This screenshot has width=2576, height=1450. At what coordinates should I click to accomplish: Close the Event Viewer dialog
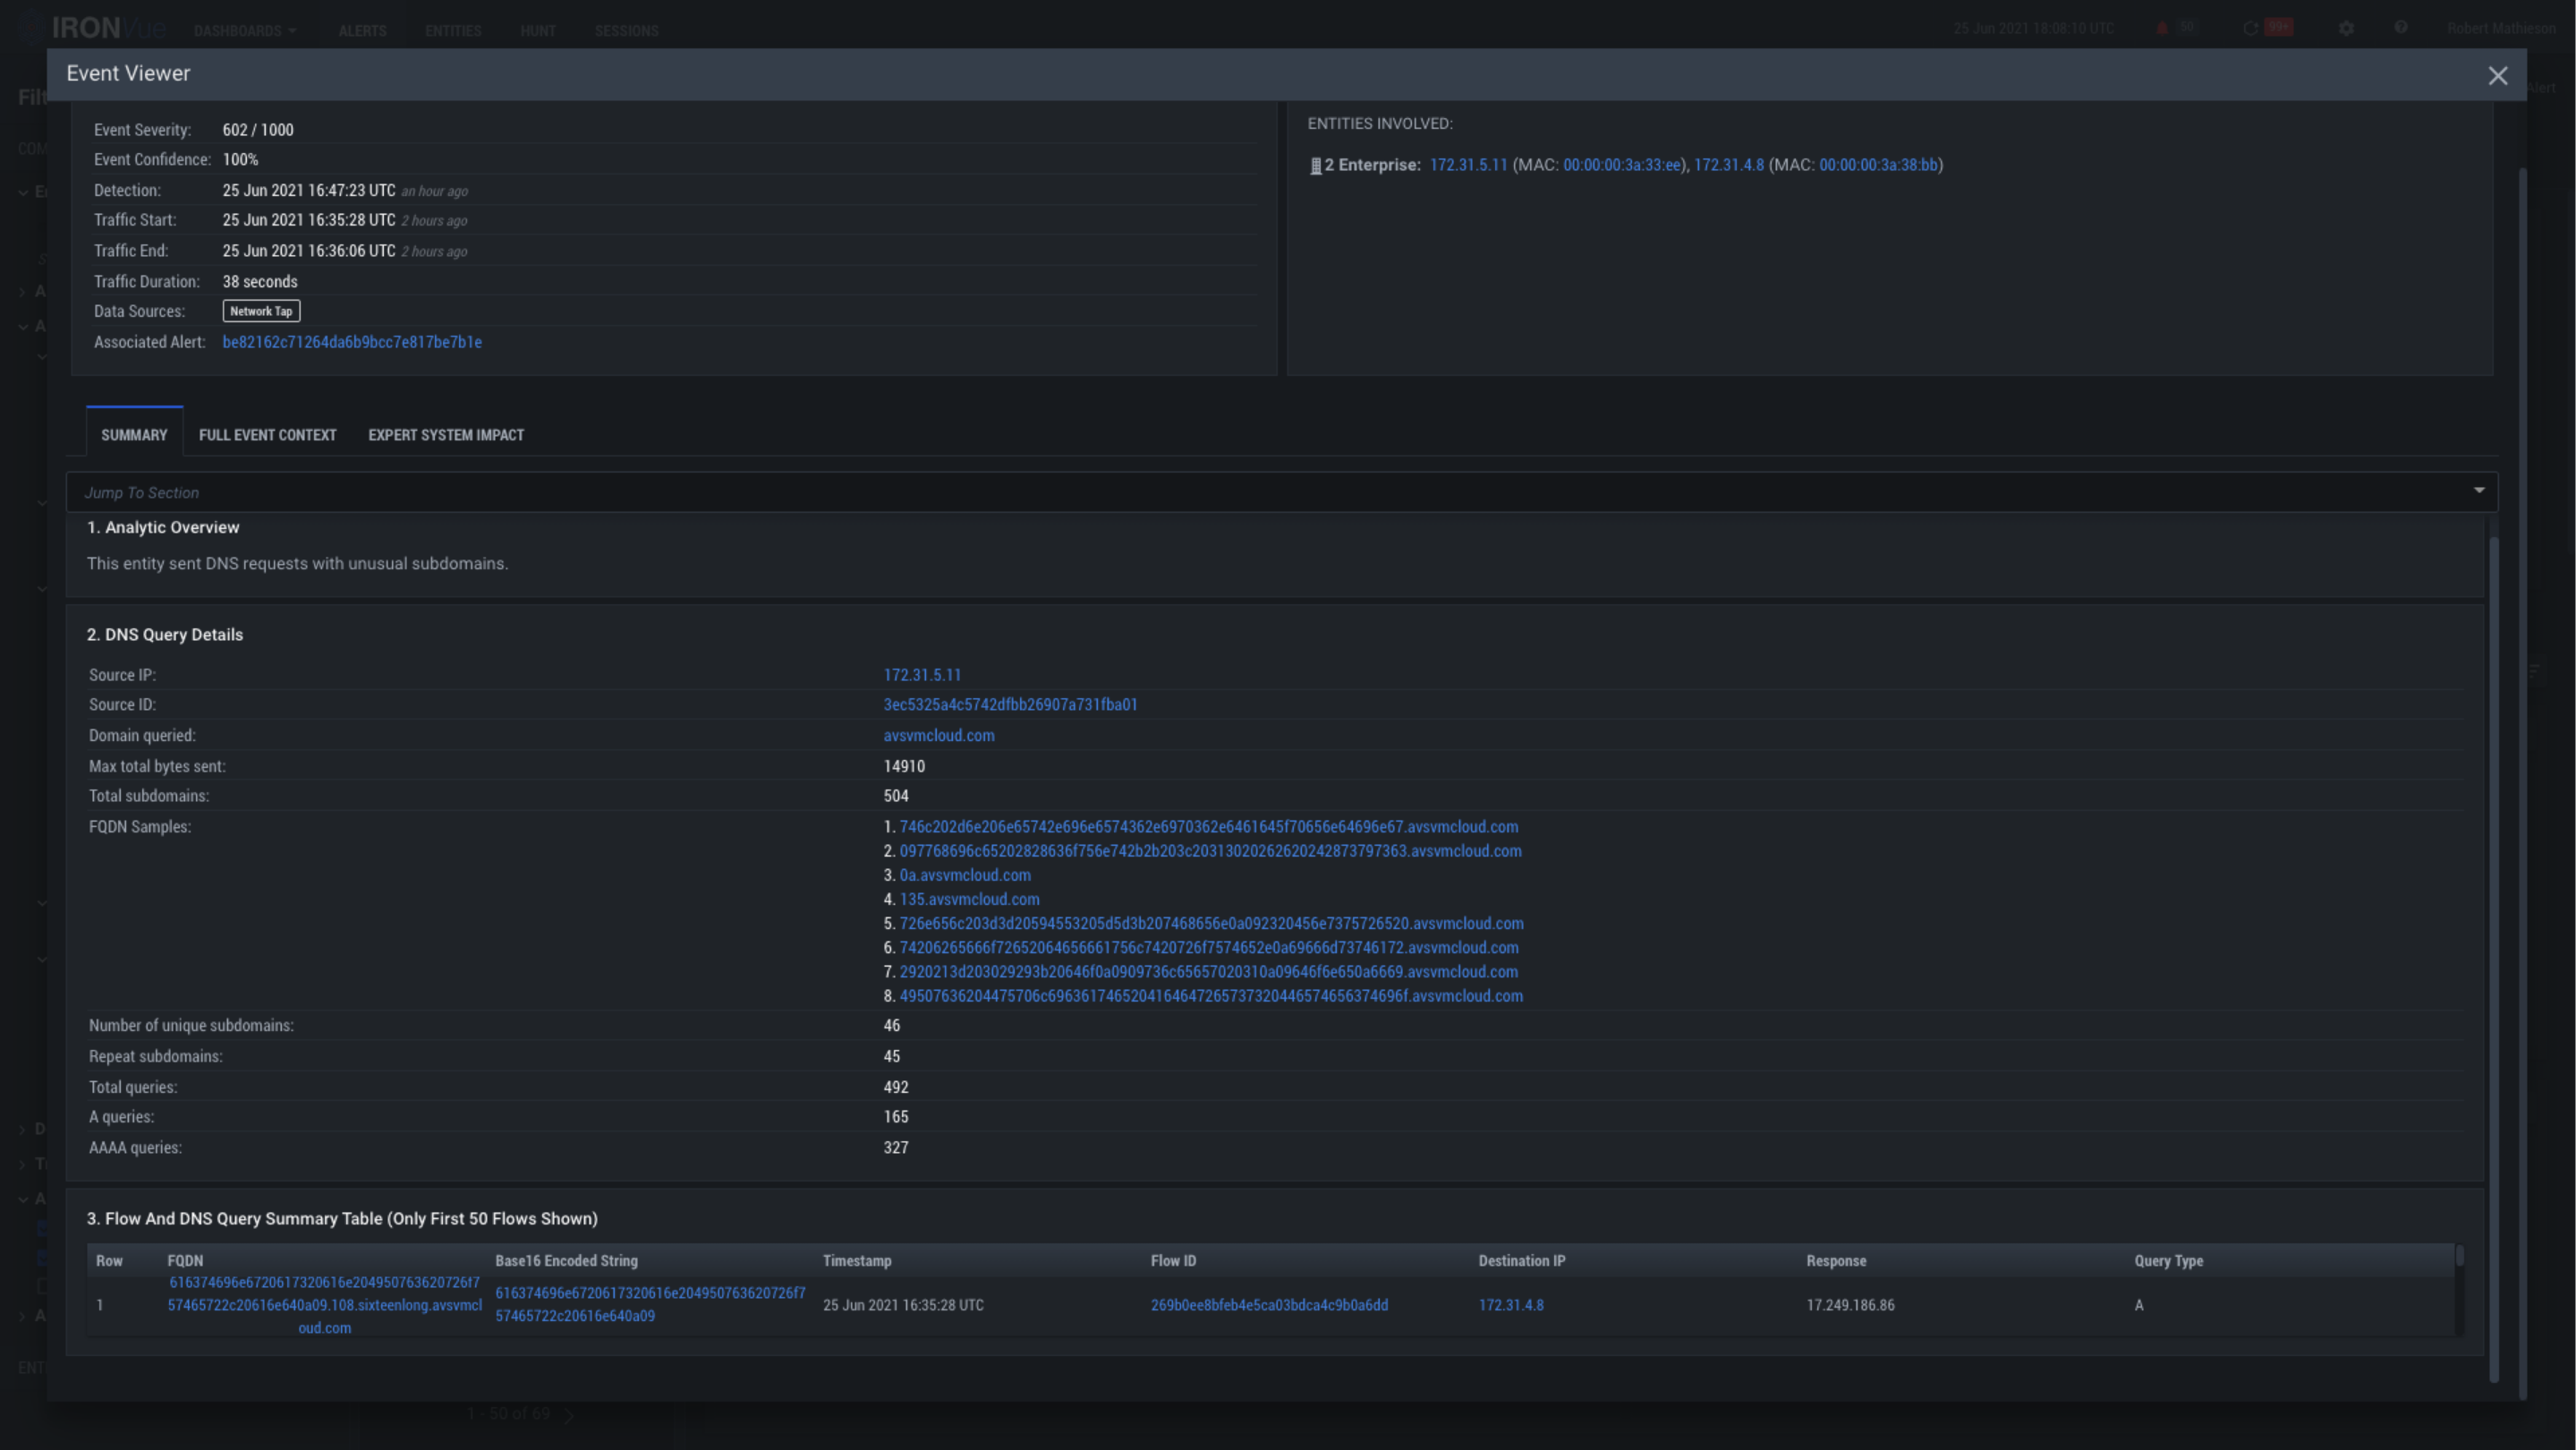pyautogui.click(x=2497, y=76)
